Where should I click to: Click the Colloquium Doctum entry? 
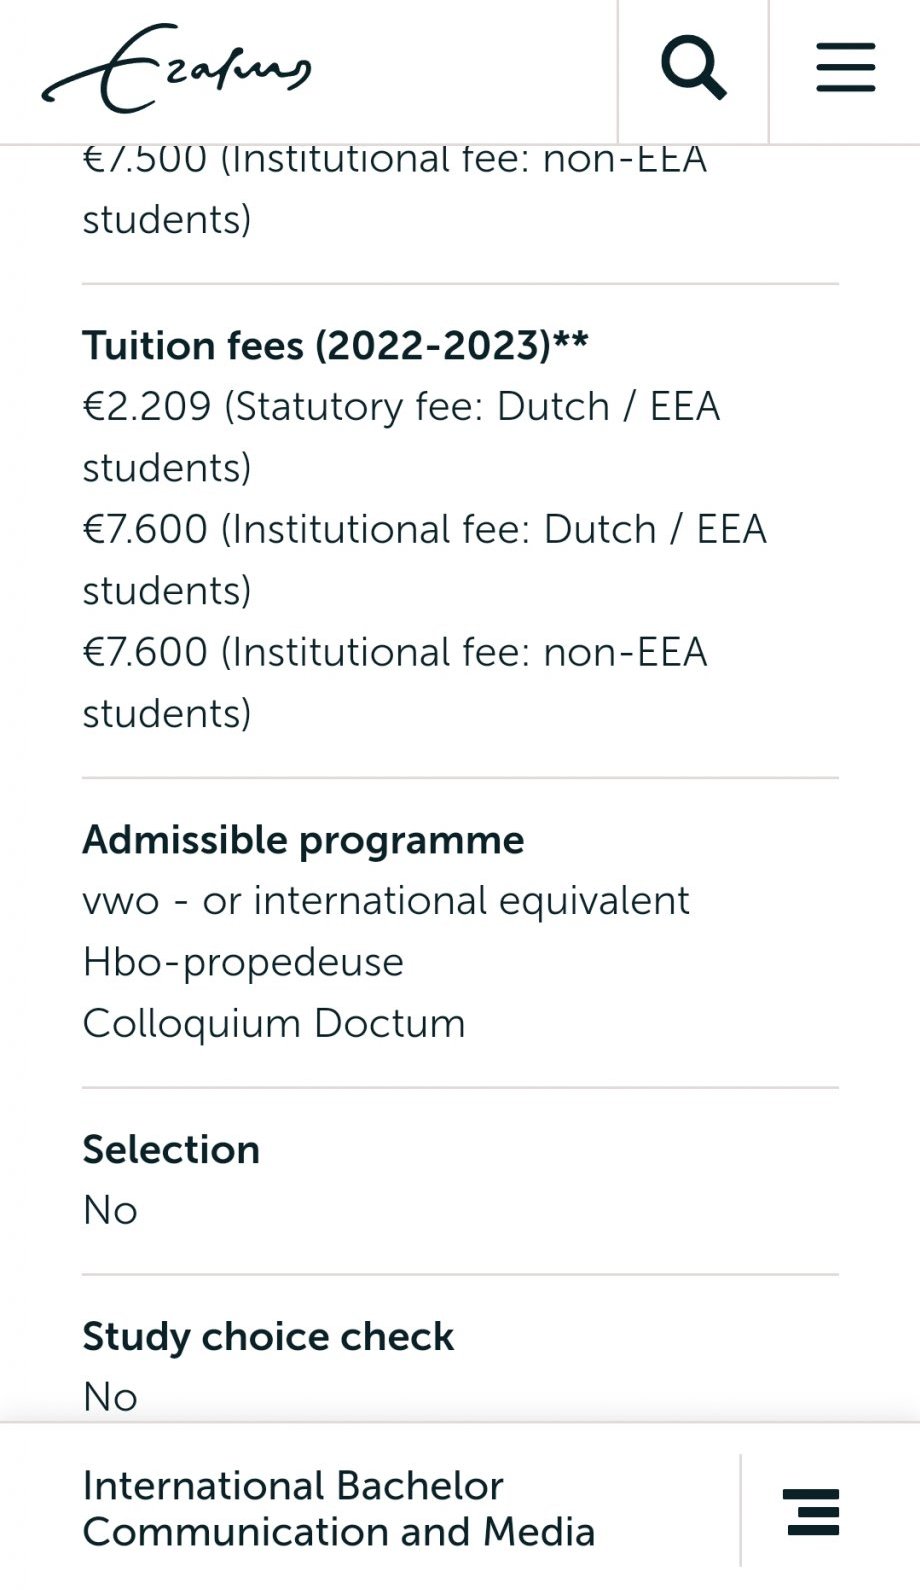[274, 1024]
